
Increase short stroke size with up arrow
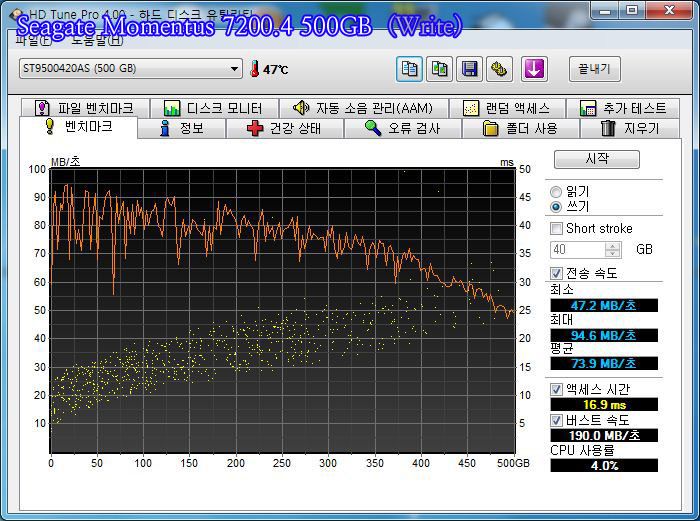[x=613, y=246]
